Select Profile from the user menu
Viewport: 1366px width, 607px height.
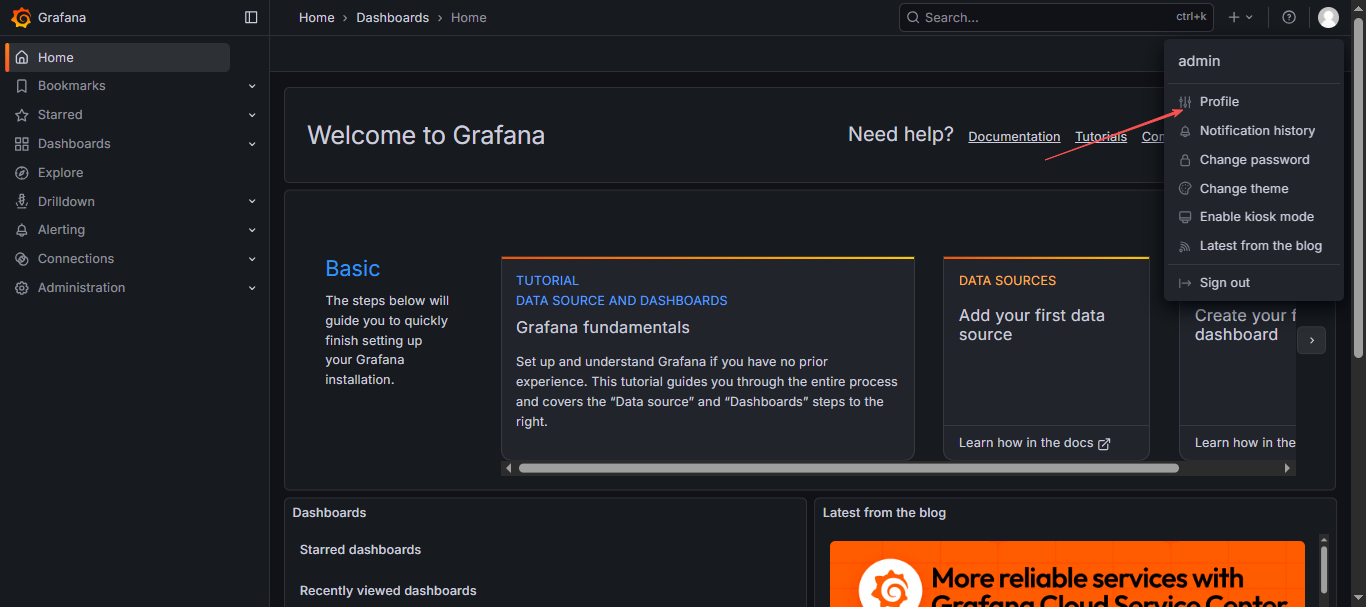(1219, 102)
